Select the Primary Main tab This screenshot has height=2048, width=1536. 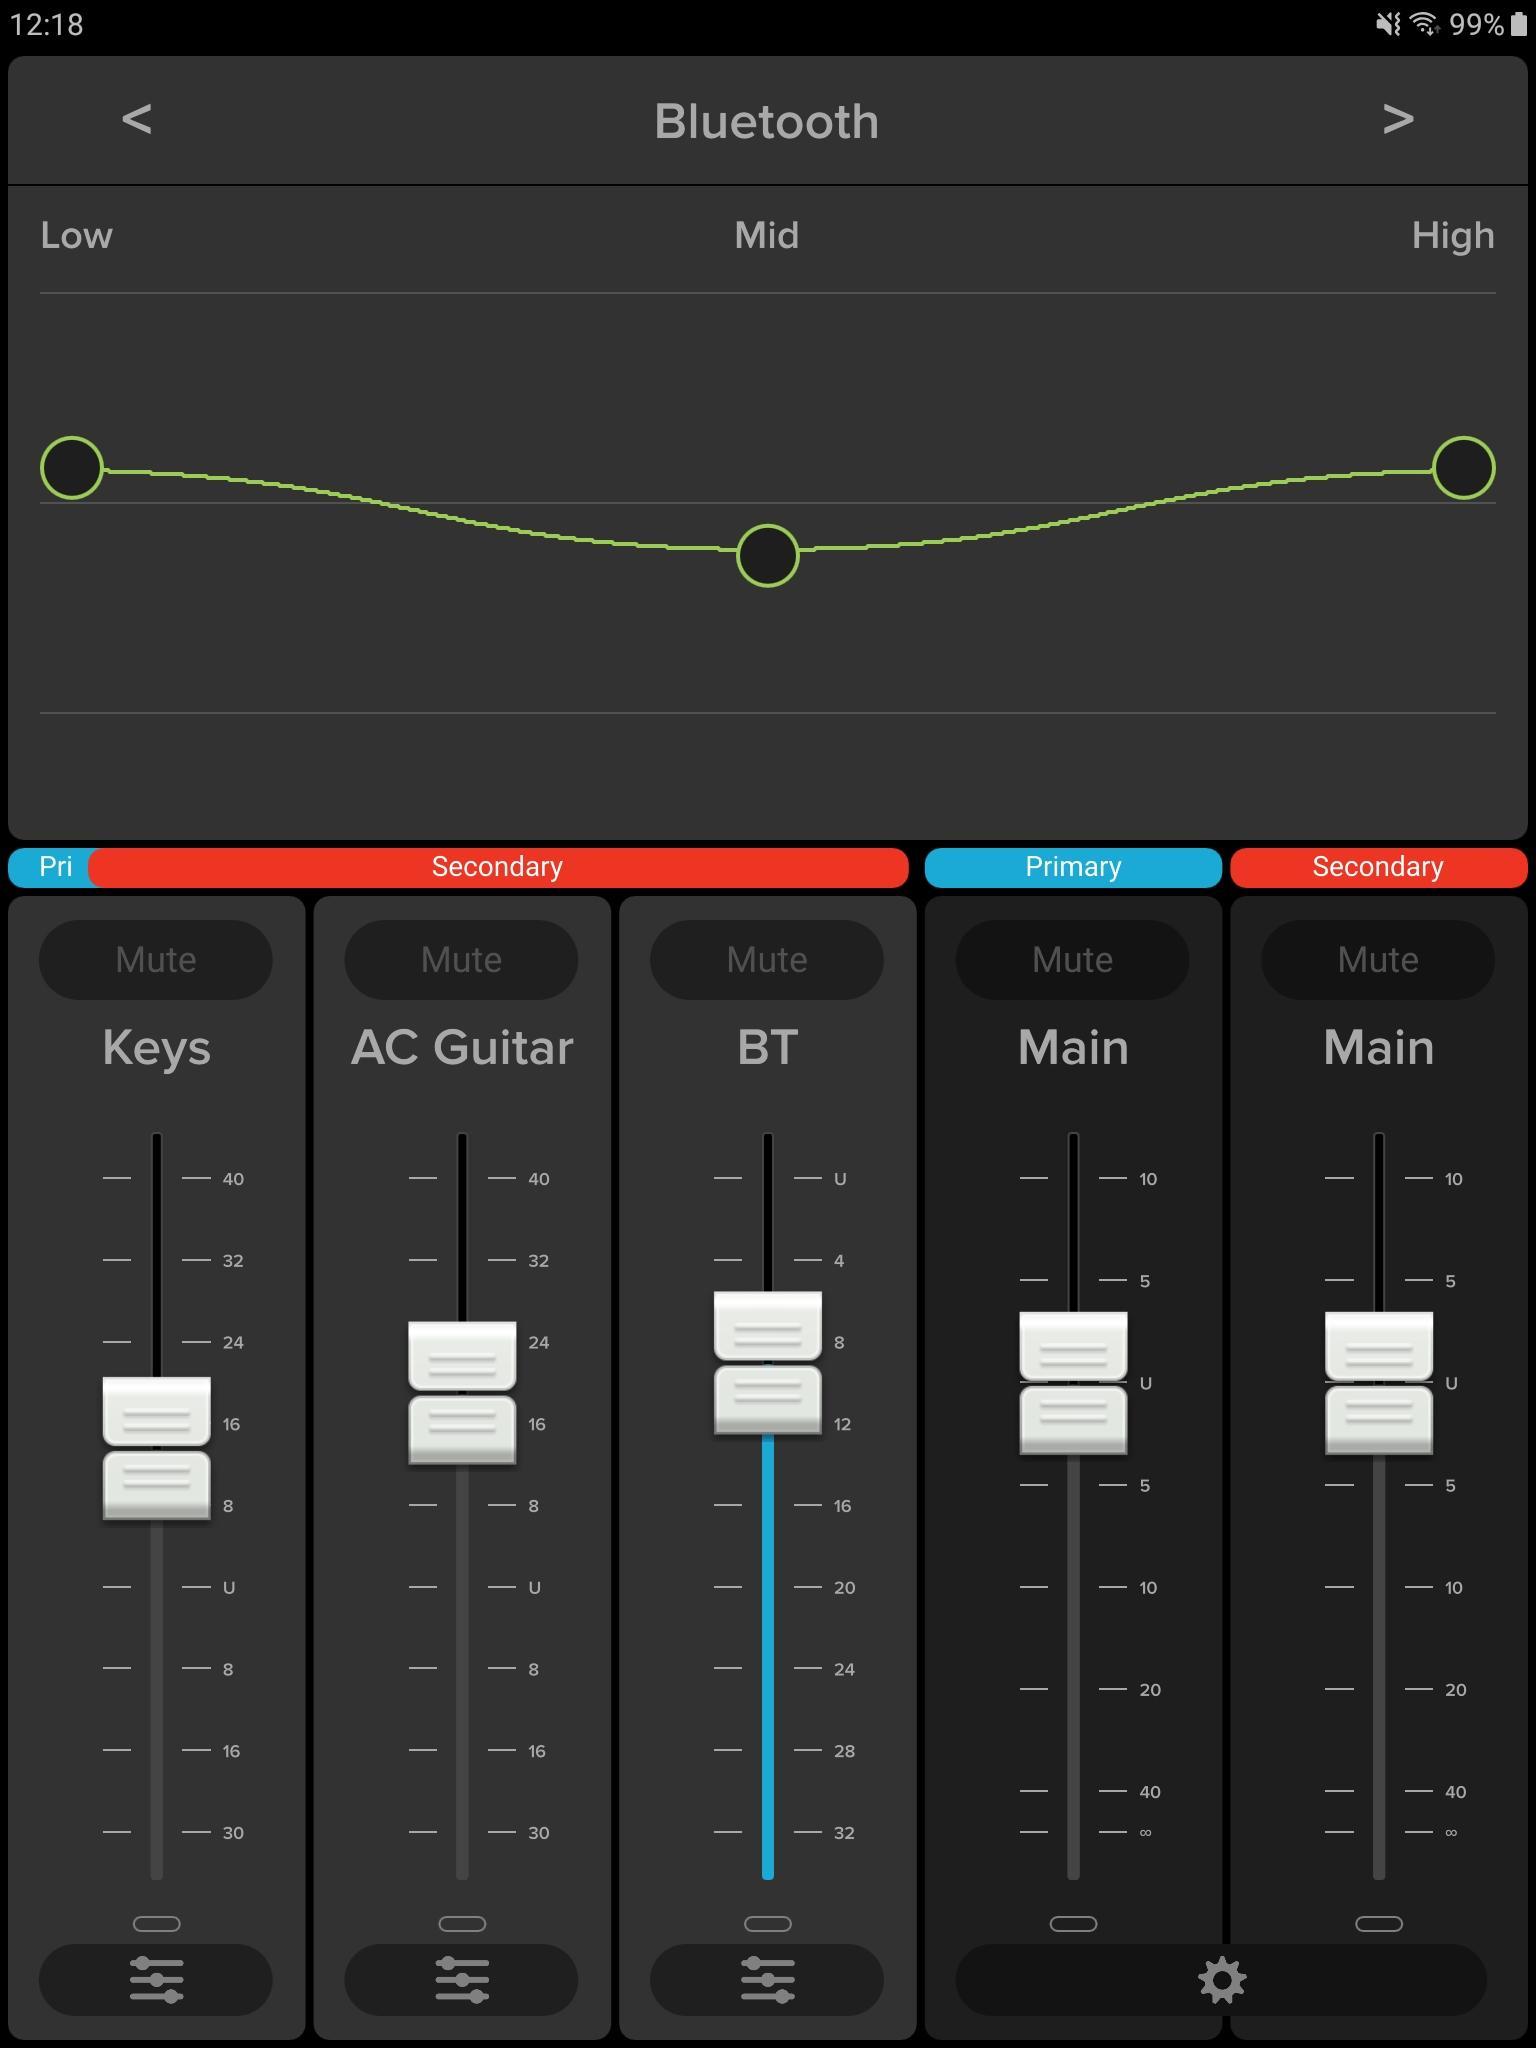pos(1073,867)
